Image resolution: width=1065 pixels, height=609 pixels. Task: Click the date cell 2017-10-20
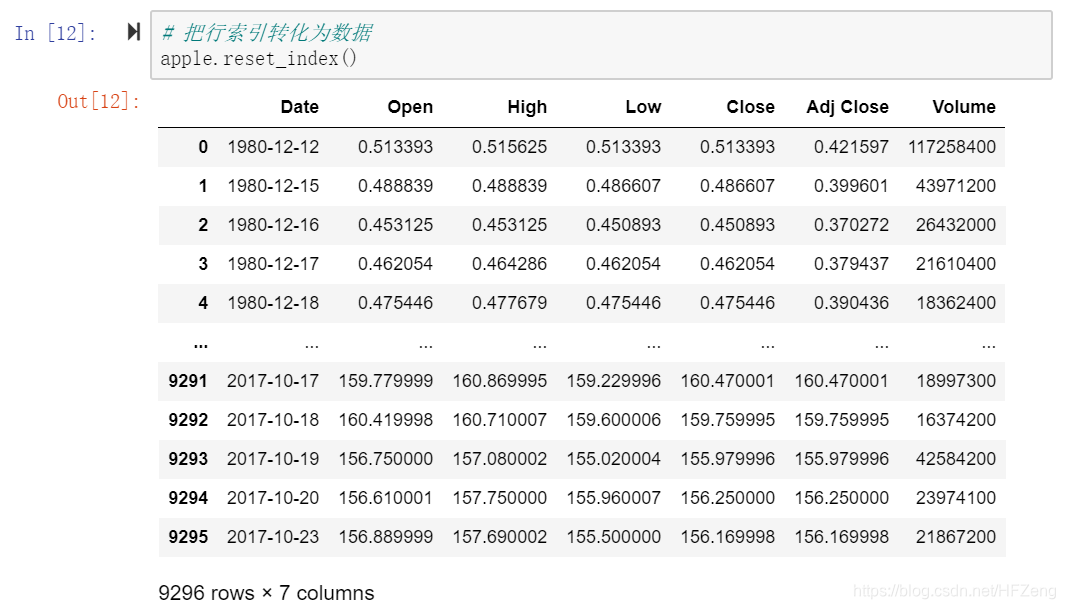click(x=273, y=498)
